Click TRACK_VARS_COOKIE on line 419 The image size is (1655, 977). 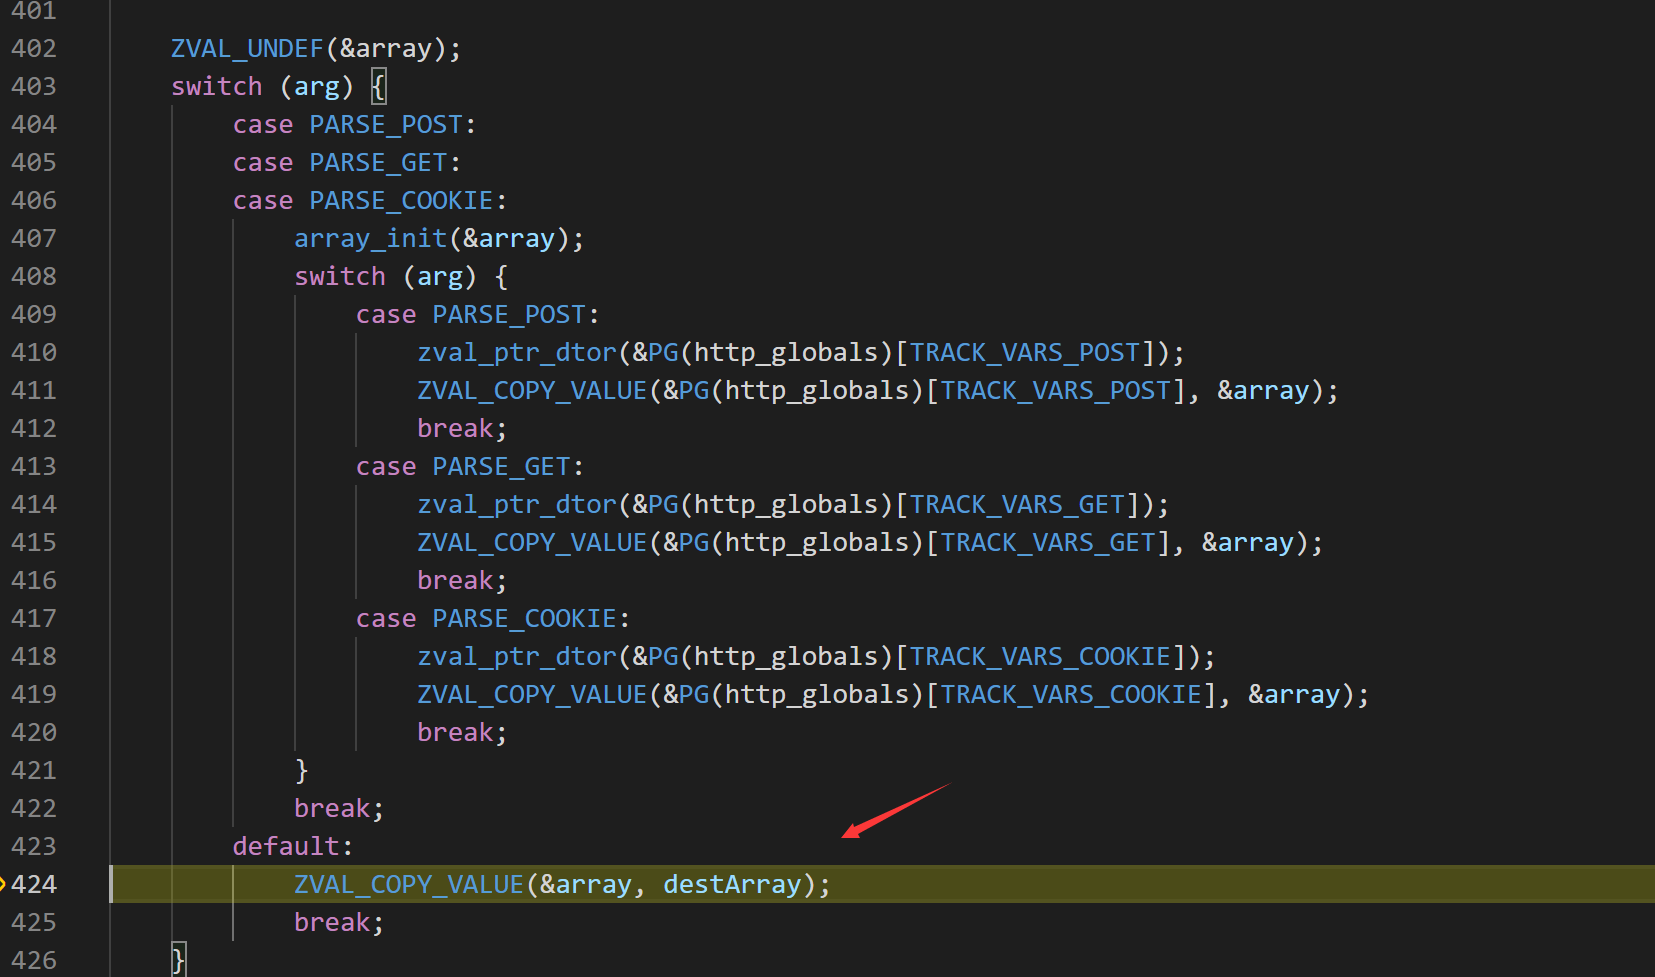(1071, 694)
